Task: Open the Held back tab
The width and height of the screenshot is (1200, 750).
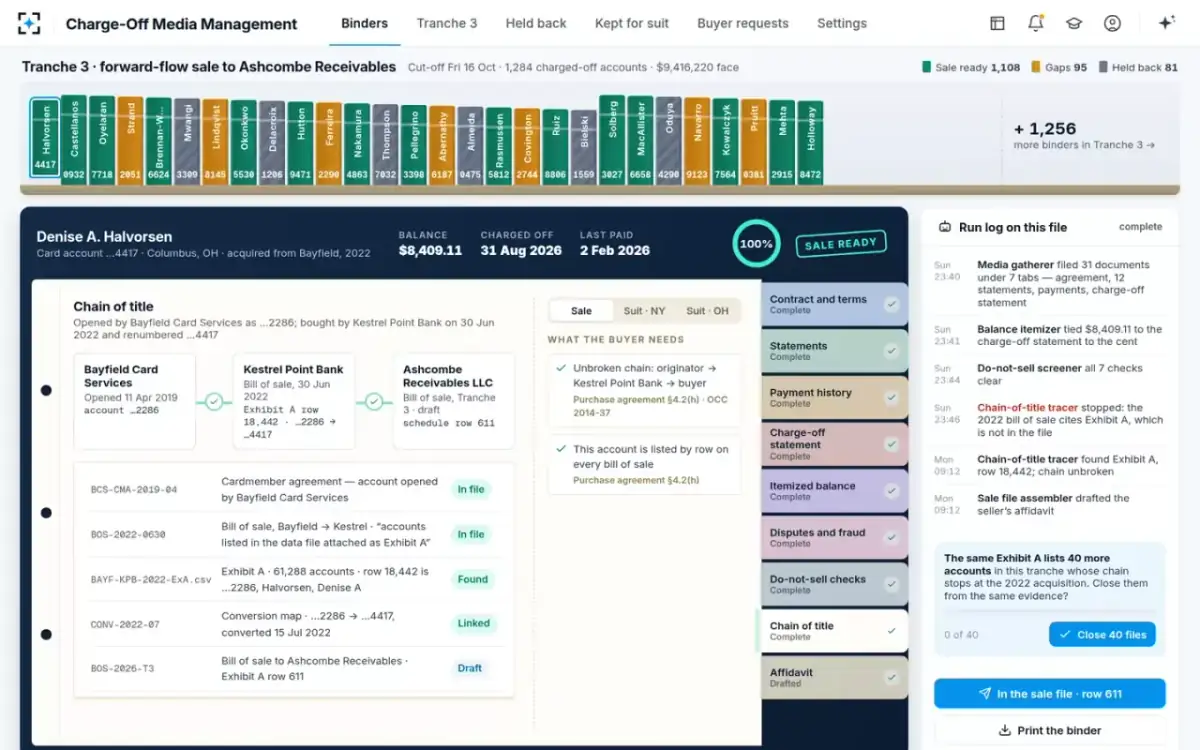Action: pyautogui.click(x=536, y=23)
